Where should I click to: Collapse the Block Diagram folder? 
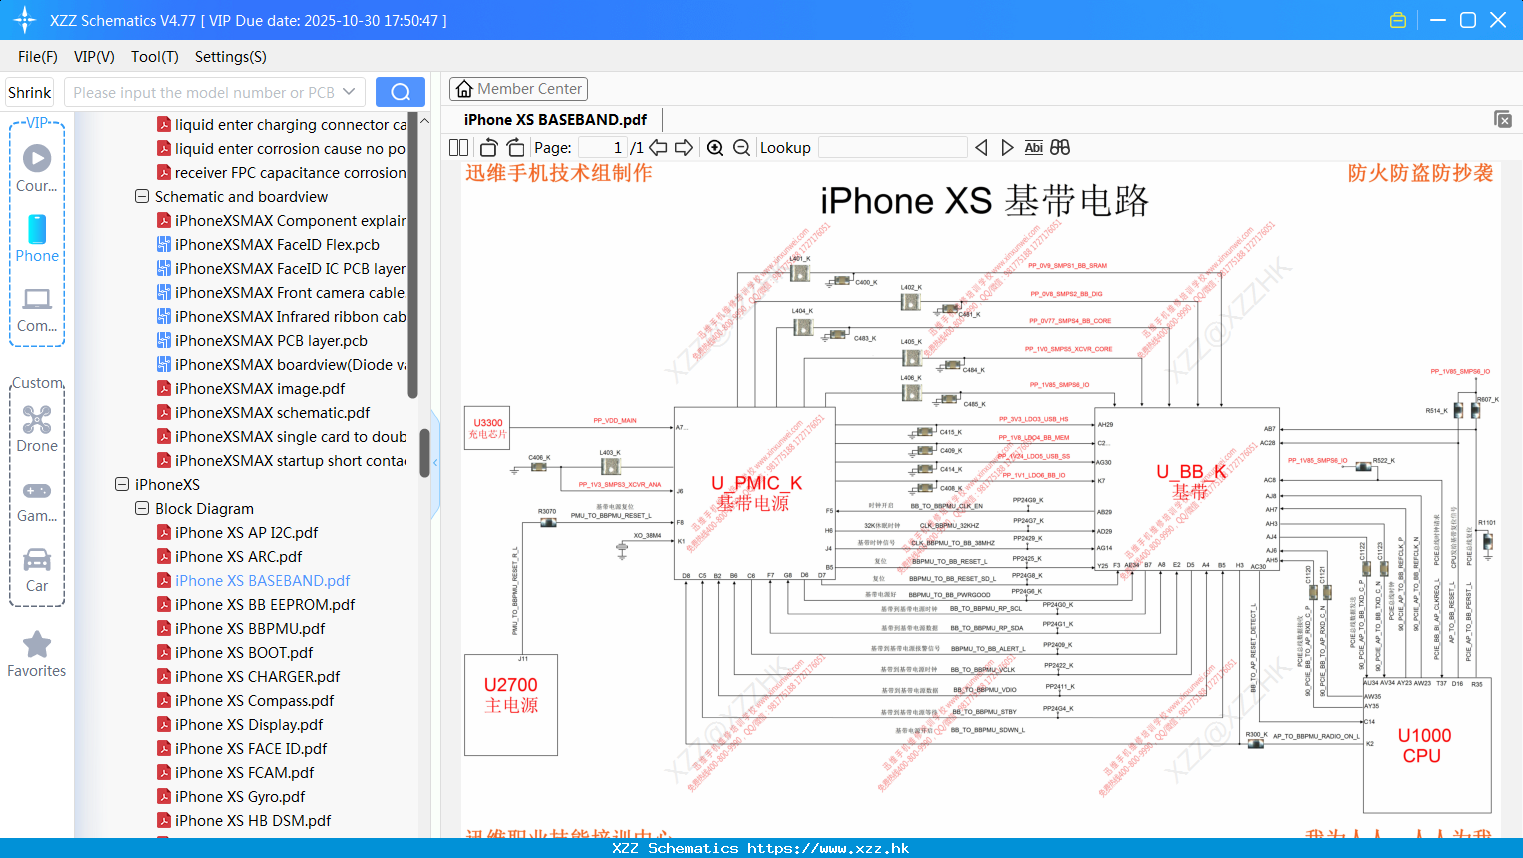[x=142, y=508]
